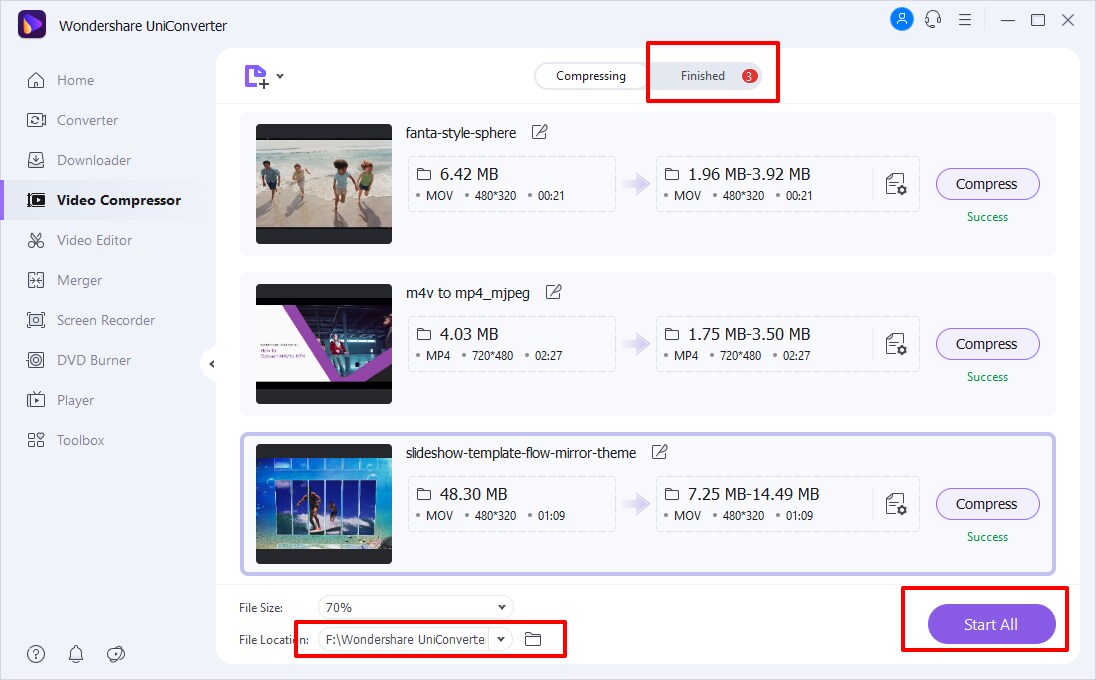Image resolution: width=1096 pixels, height=680 pixels.
Task: Click the support headset icon
Action: pyautogui.click(x=933, y=19)
